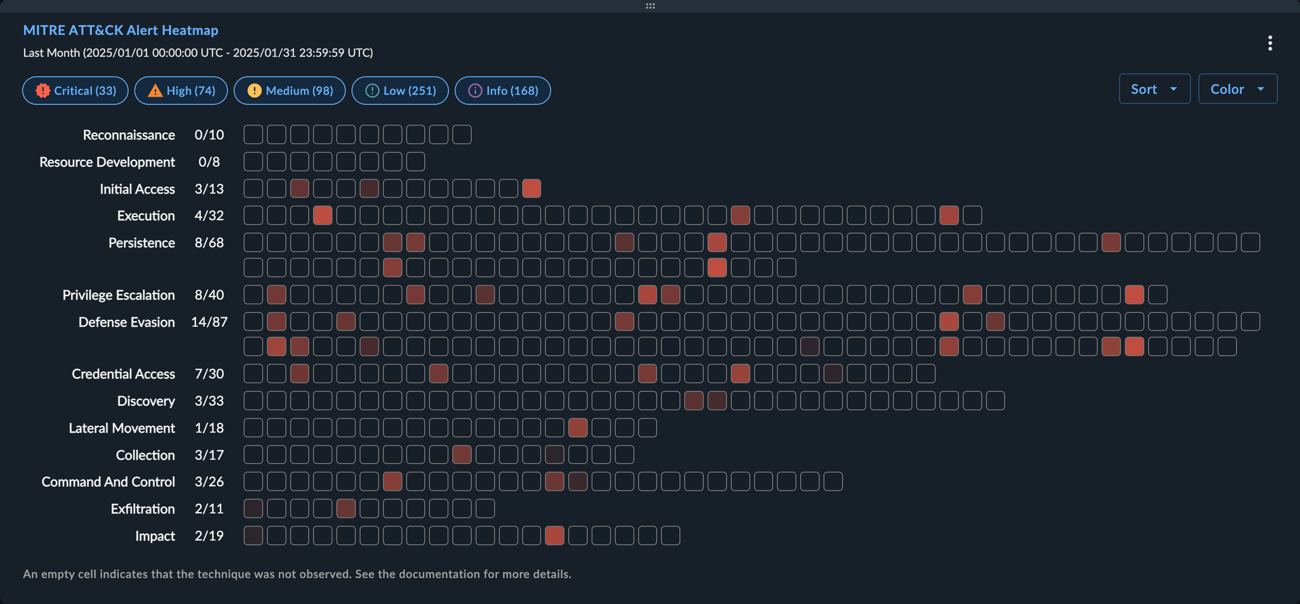Select the bright red cell in Impact row

tap(555, 536)
